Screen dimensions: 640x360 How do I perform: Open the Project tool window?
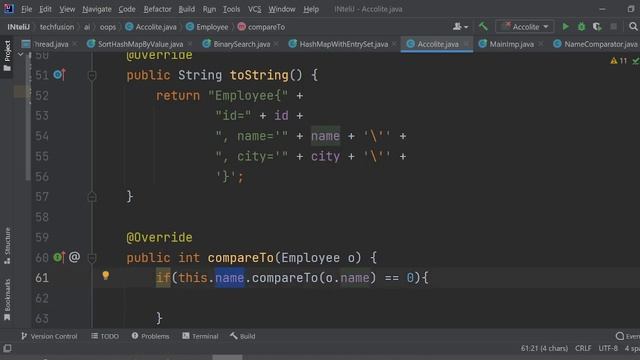click(7, 56)
